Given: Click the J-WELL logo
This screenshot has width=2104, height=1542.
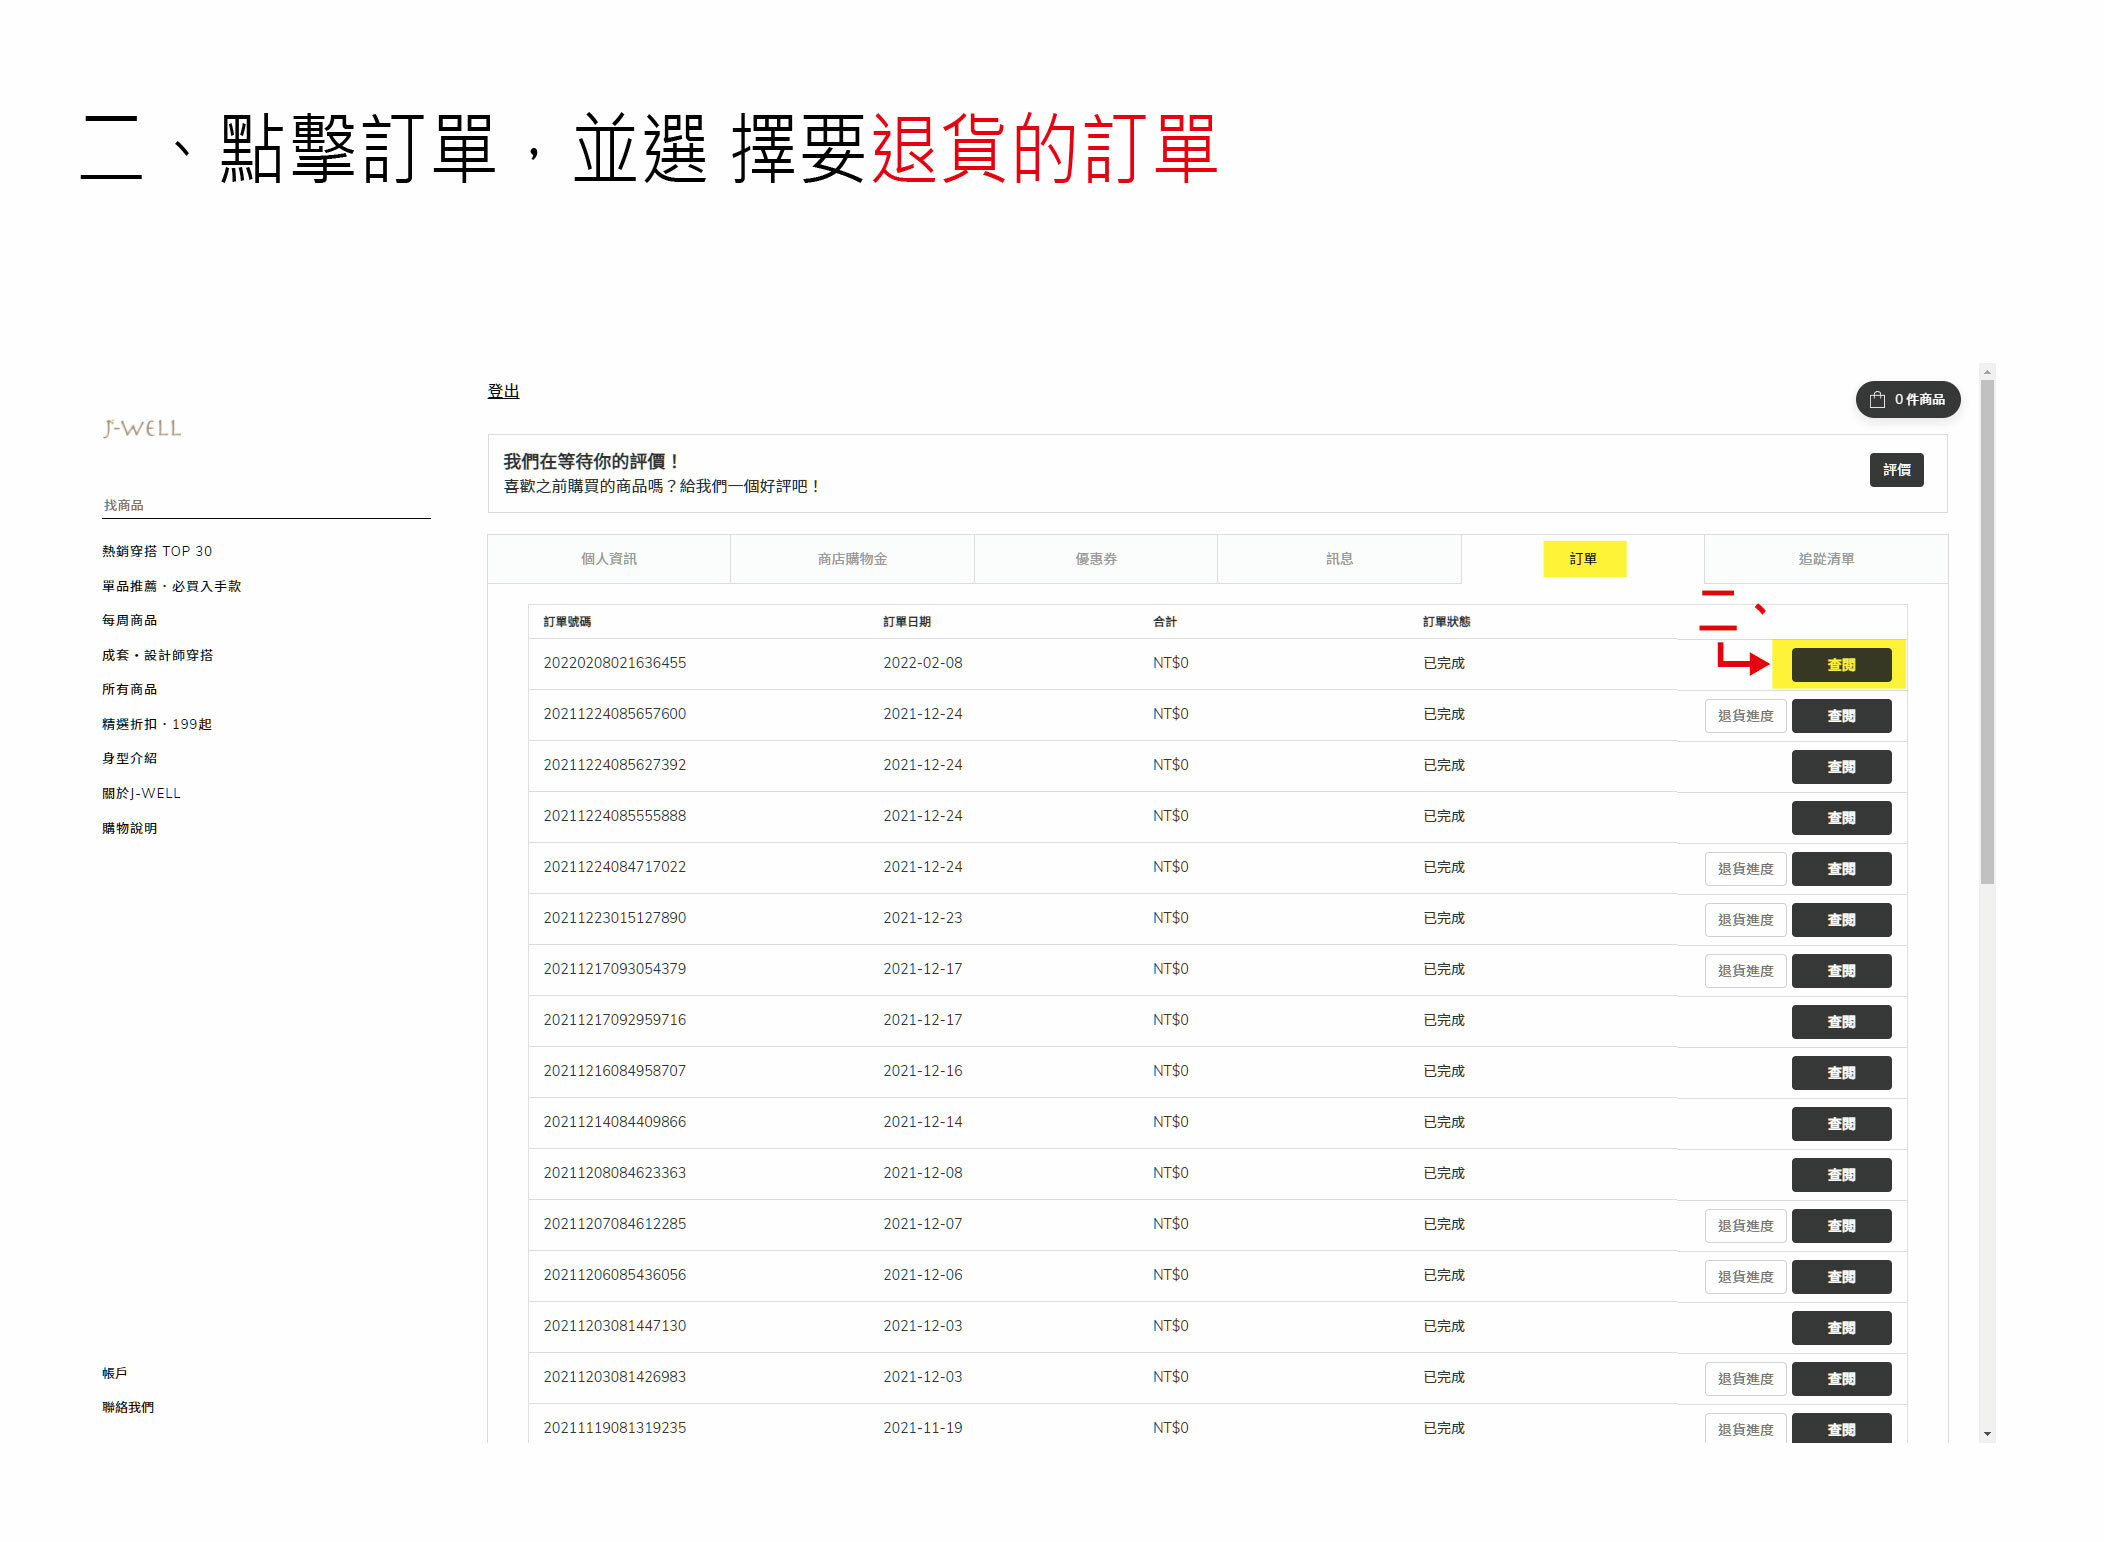Looking at the screenshot, I should point(142,428).
